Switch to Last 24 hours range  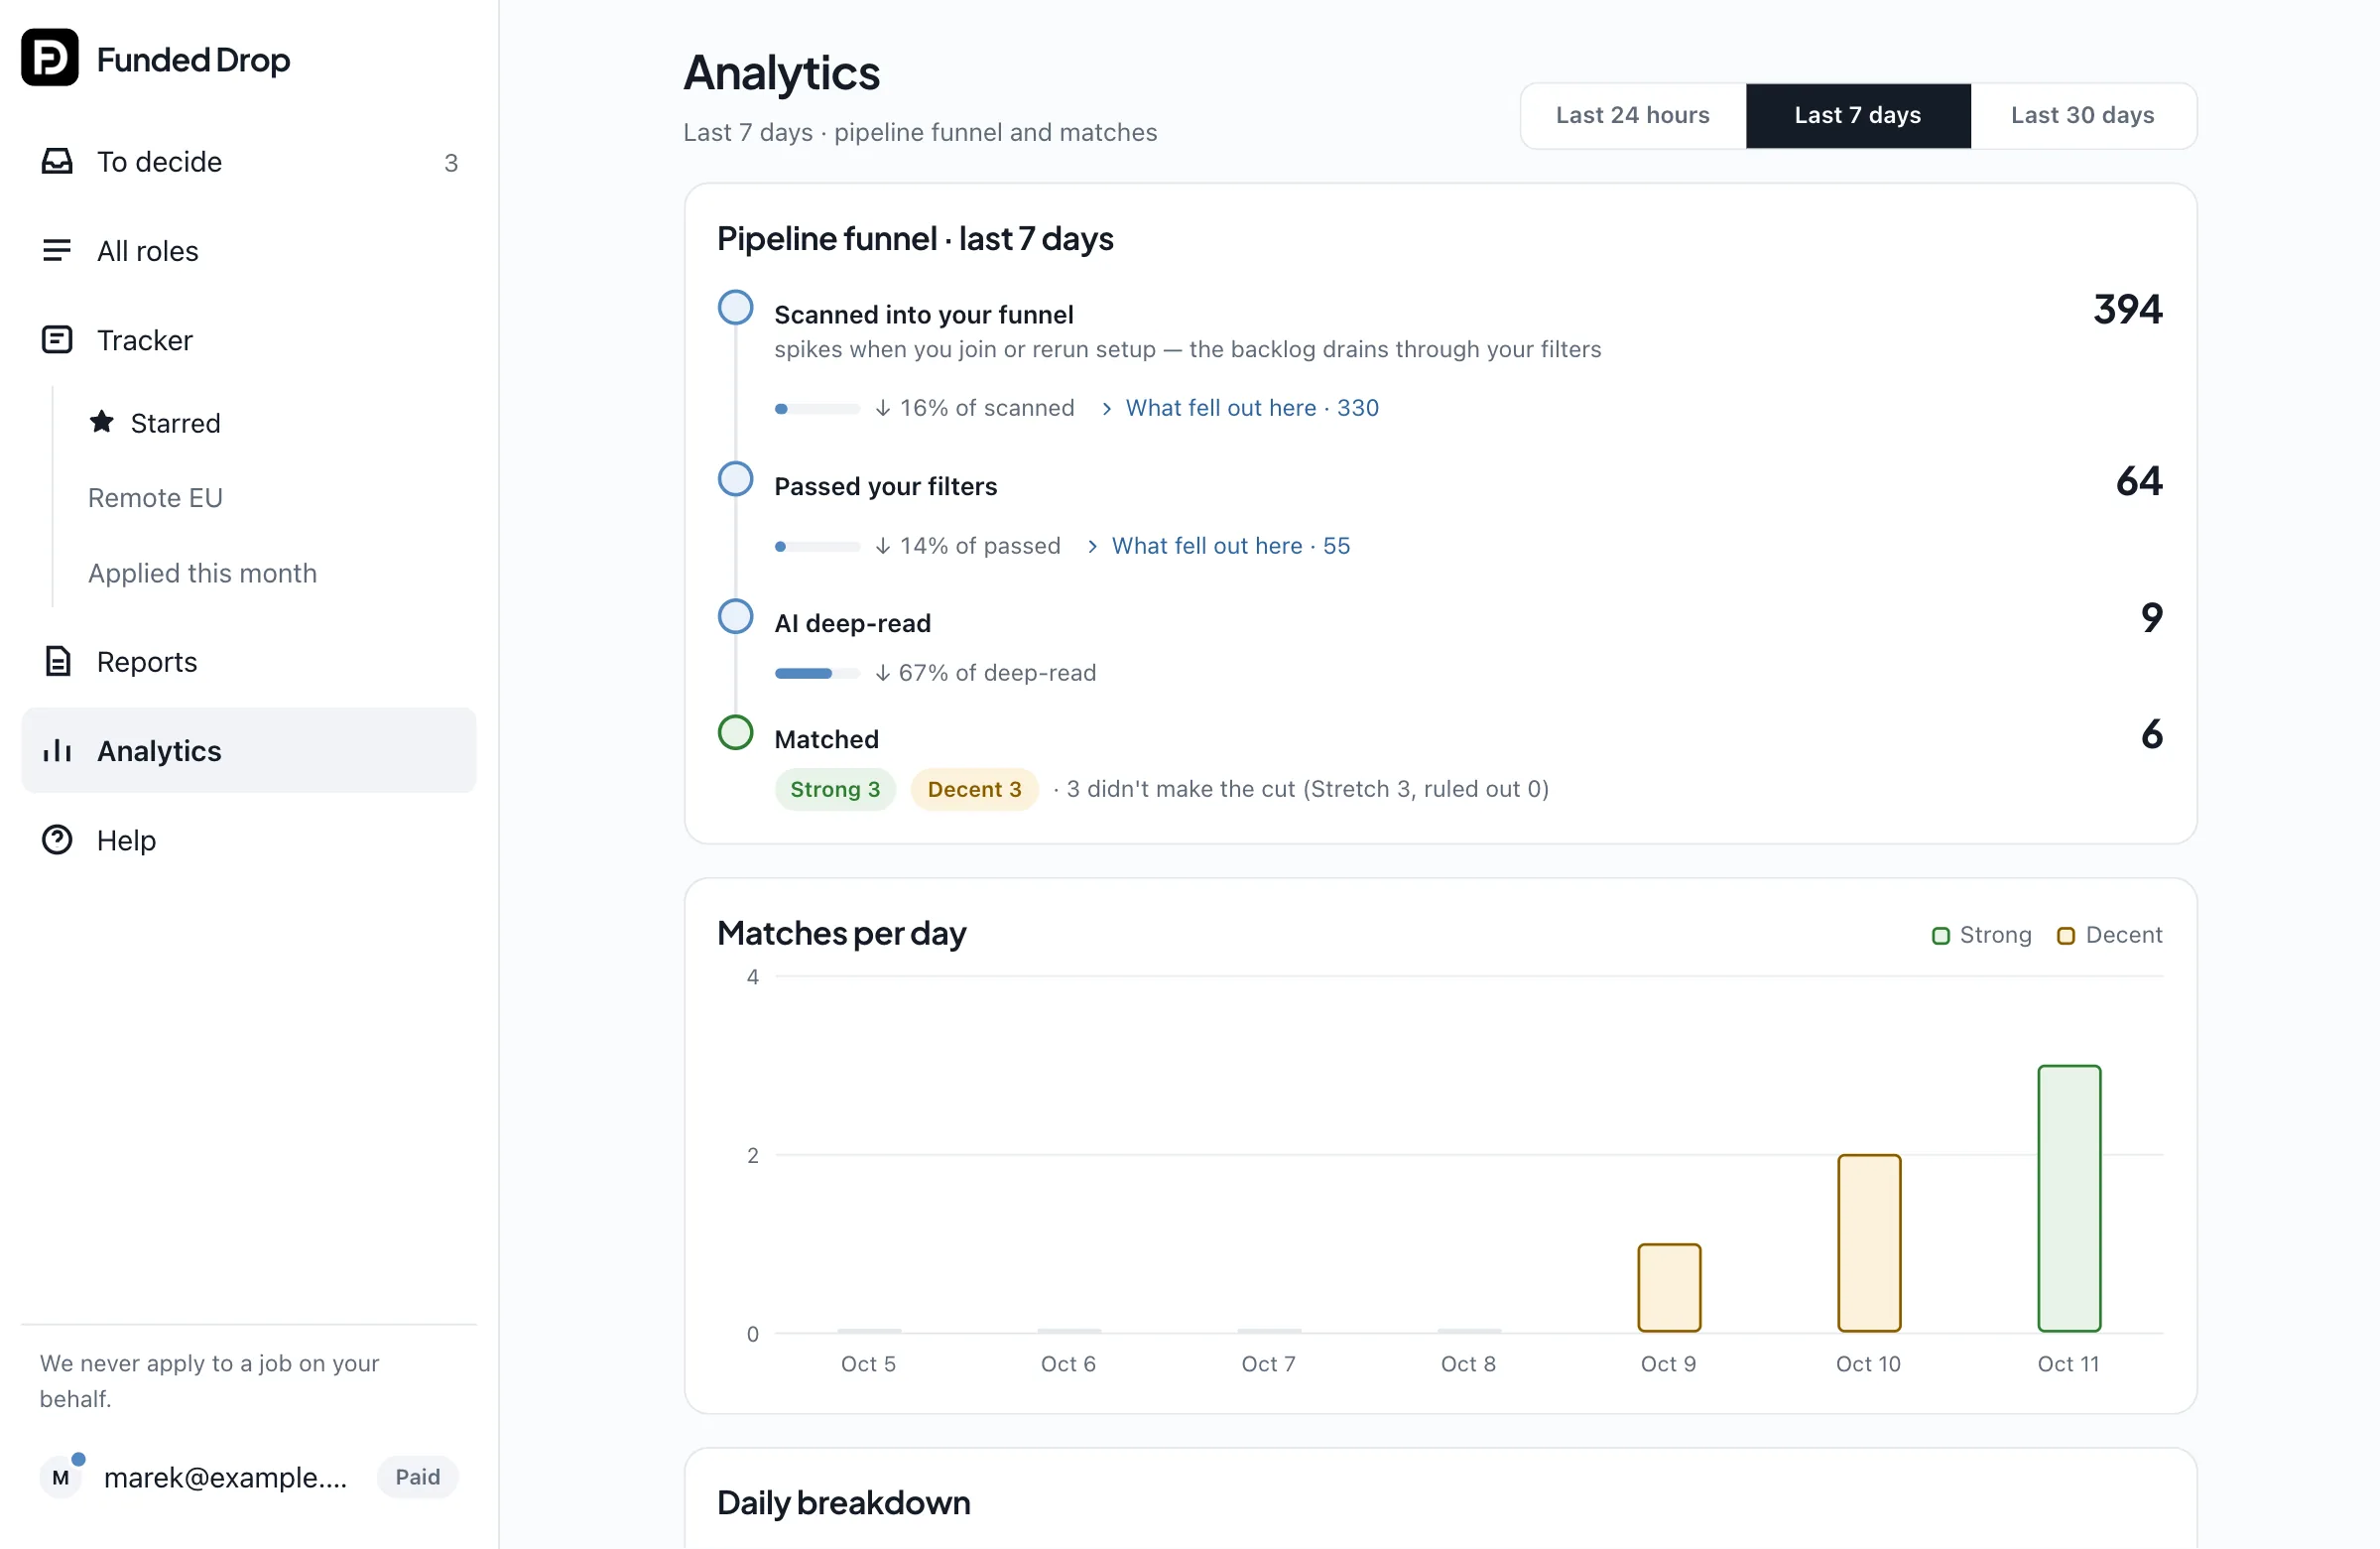1632,115
